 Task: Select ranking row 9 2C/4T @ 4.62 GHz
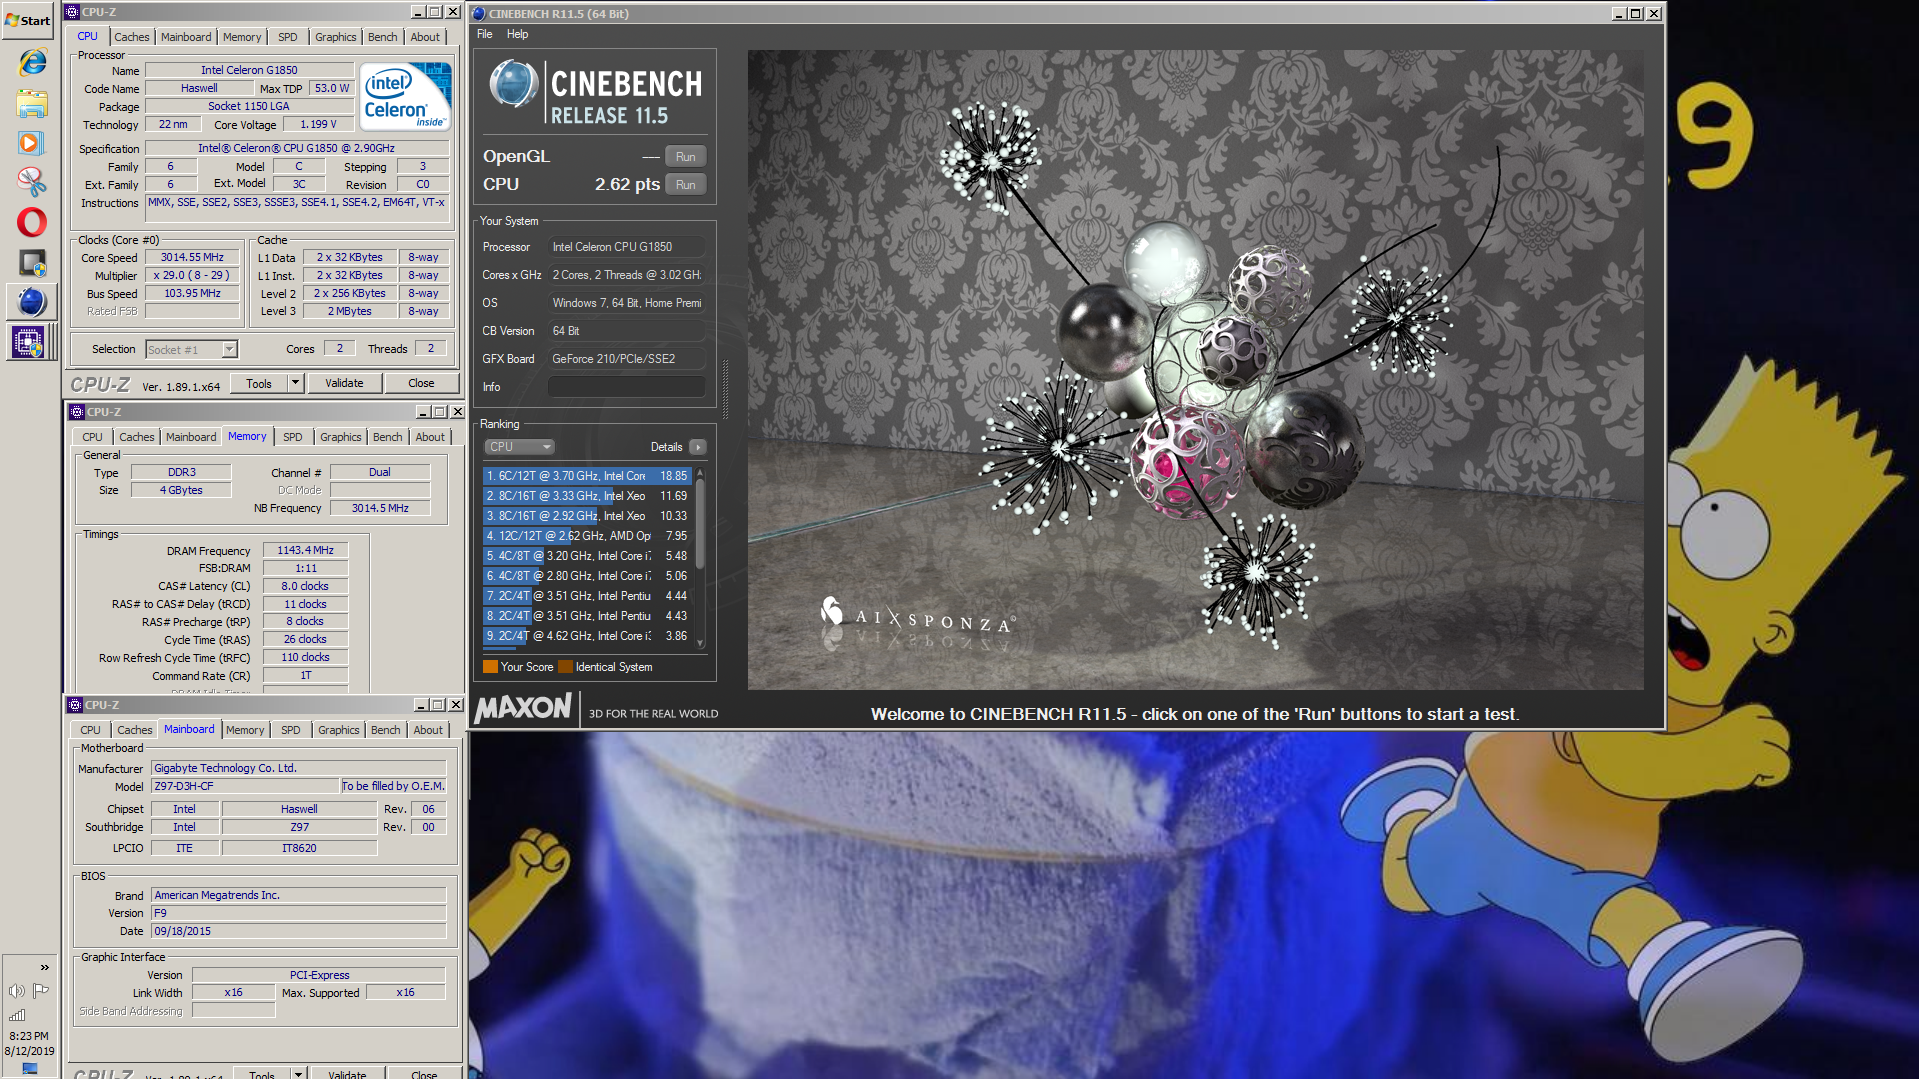[587, 636]
